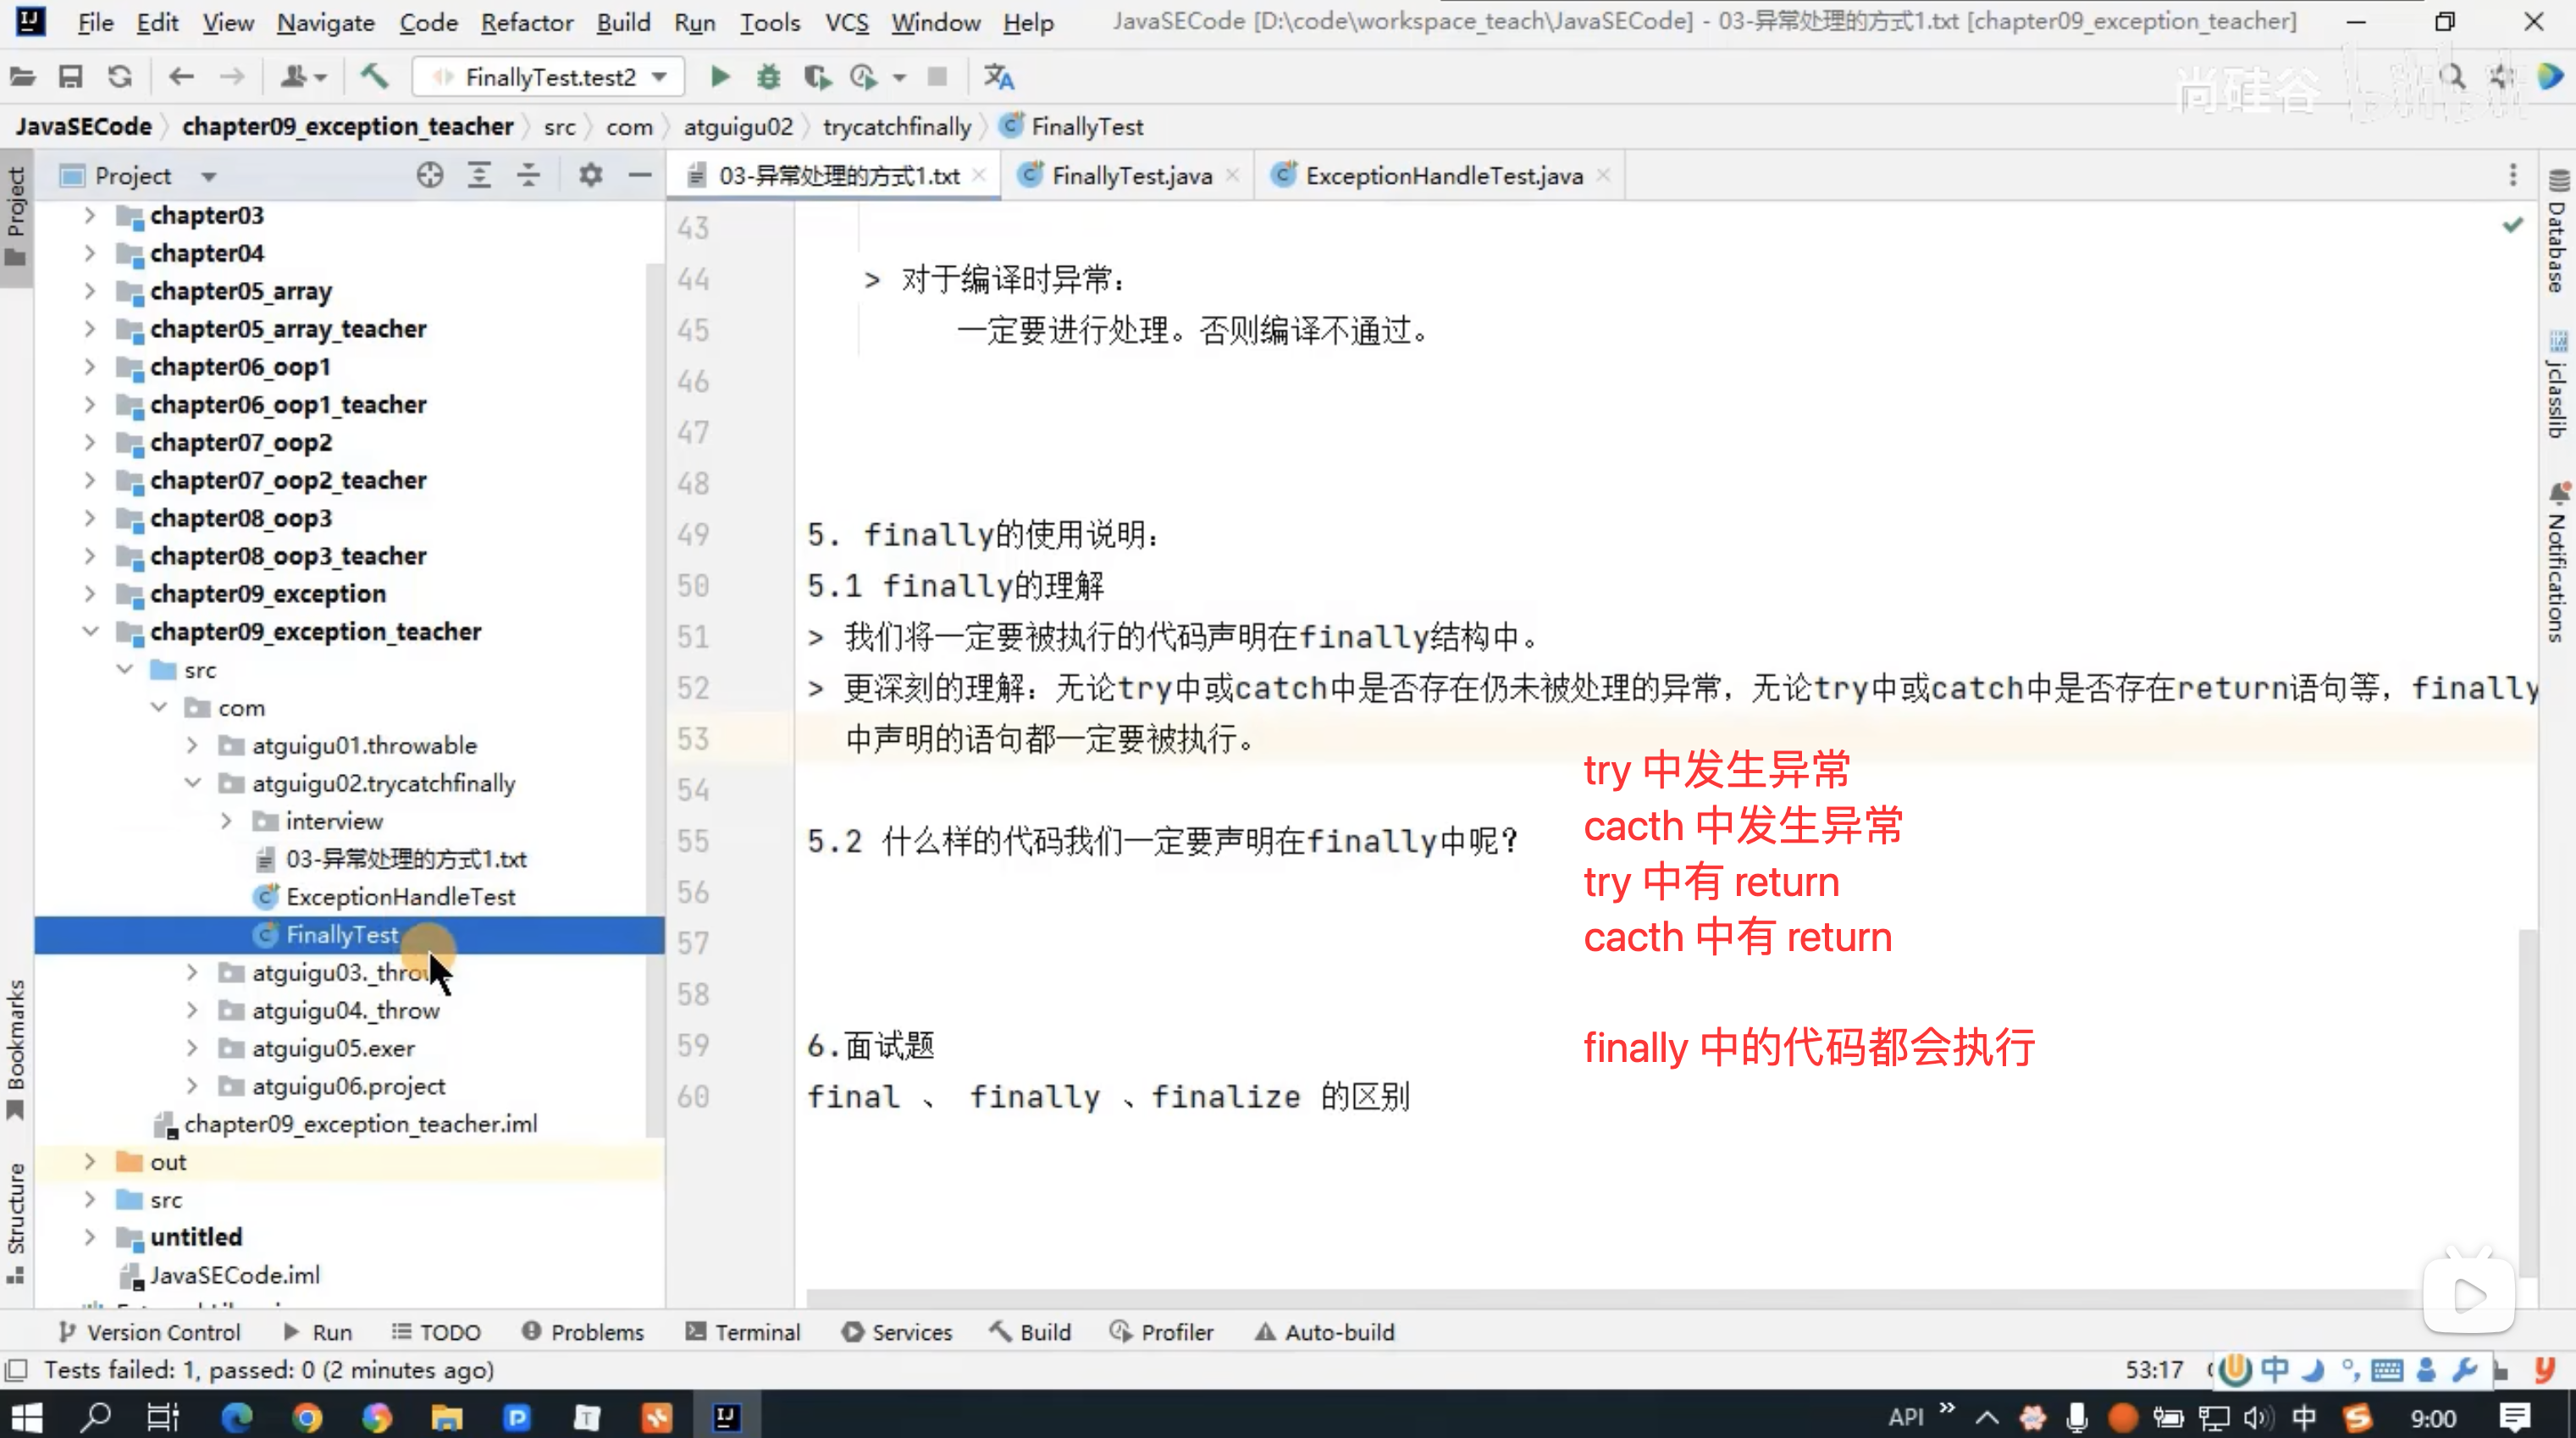The height and width of the screenshot is (1438, 2576).
Task: Open FinallyTest.test2 run configuration dropdown
Action: click(549, 77)
